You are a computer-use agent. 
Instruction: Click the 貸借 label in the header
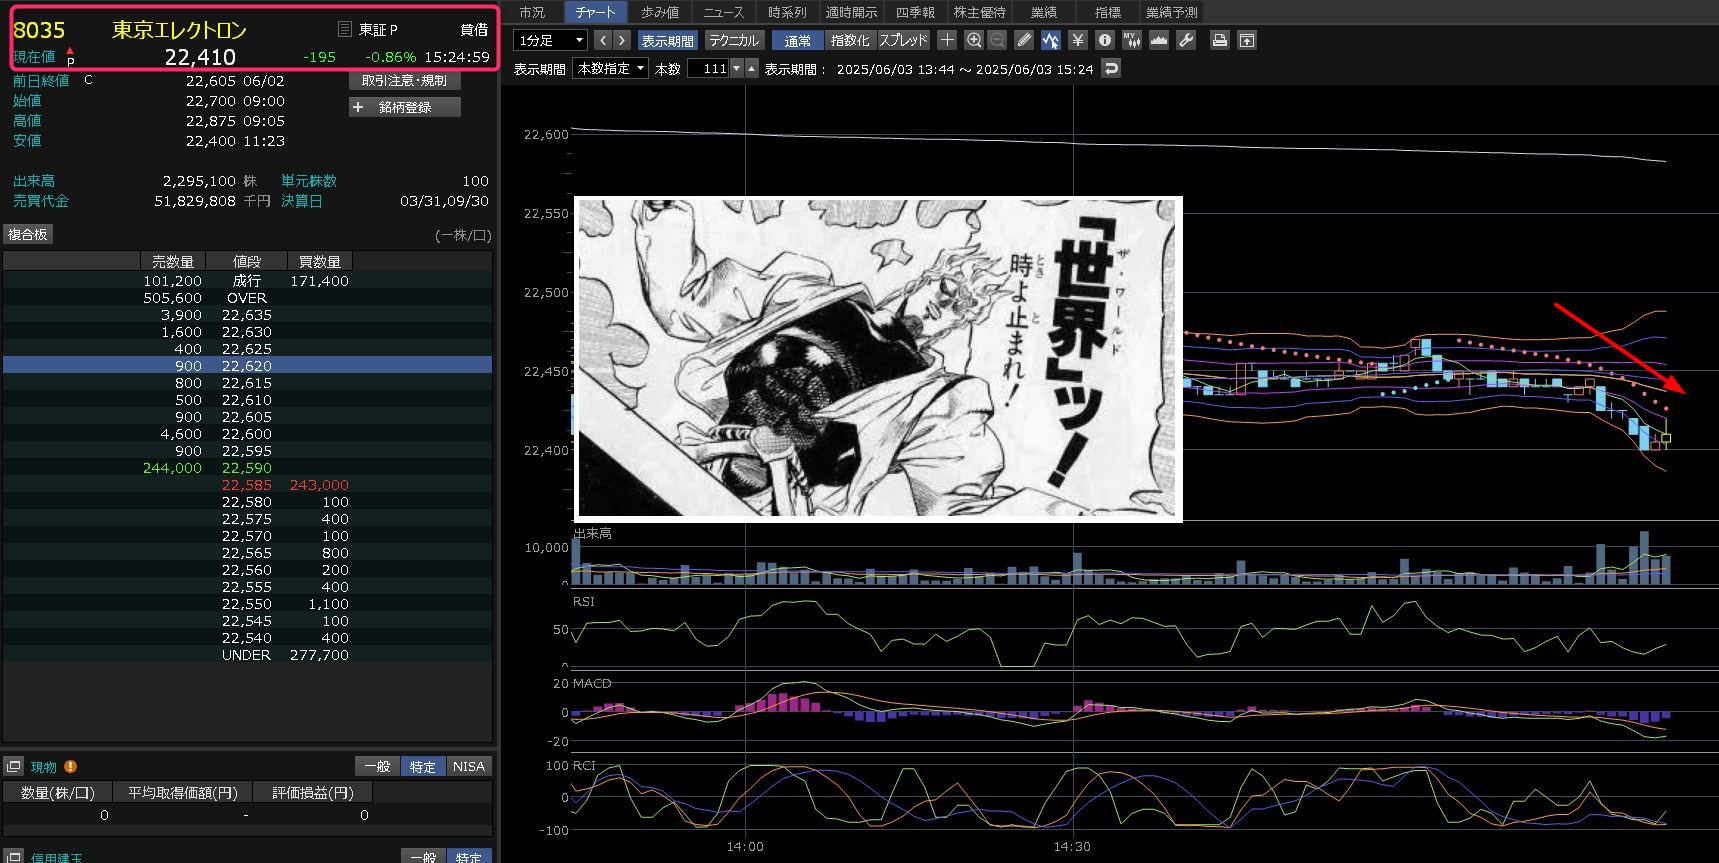474,30
